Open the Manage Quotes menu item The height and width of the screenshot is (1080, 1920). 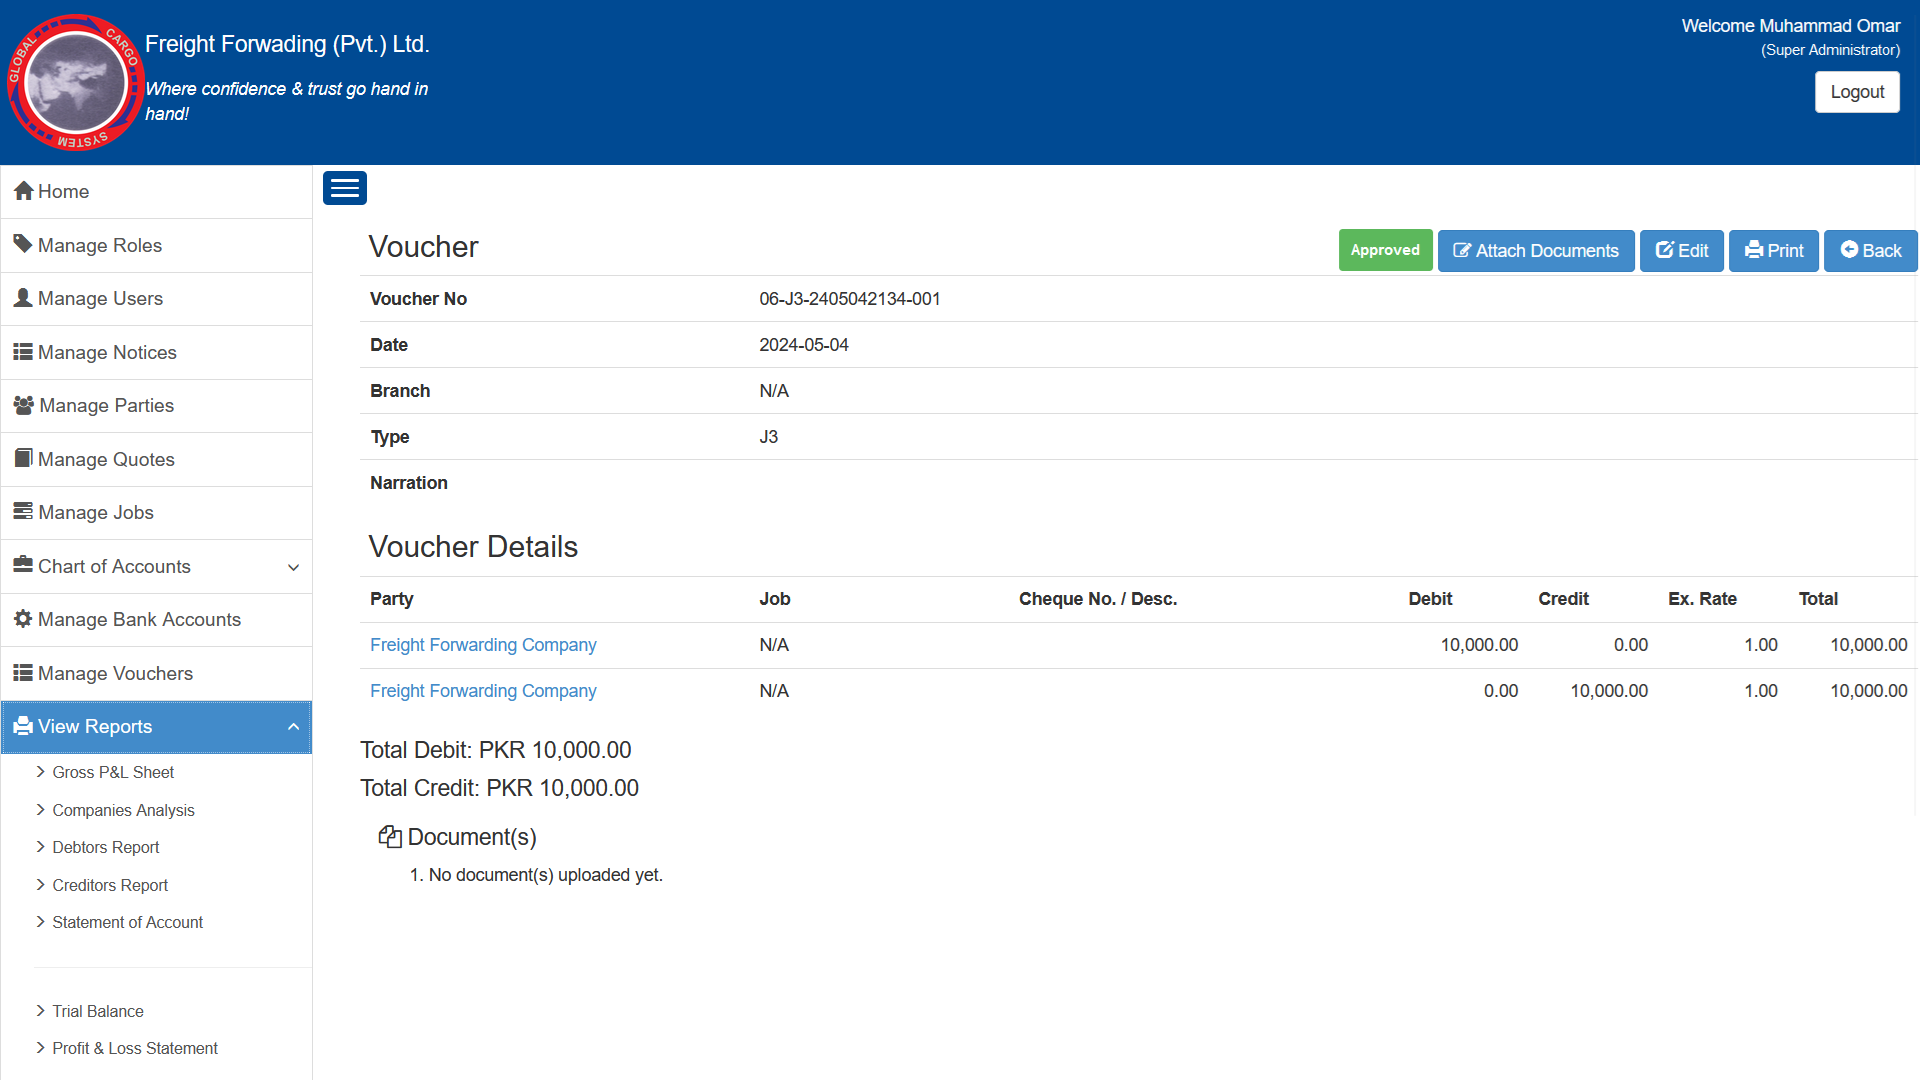click(x=156, y=460)
